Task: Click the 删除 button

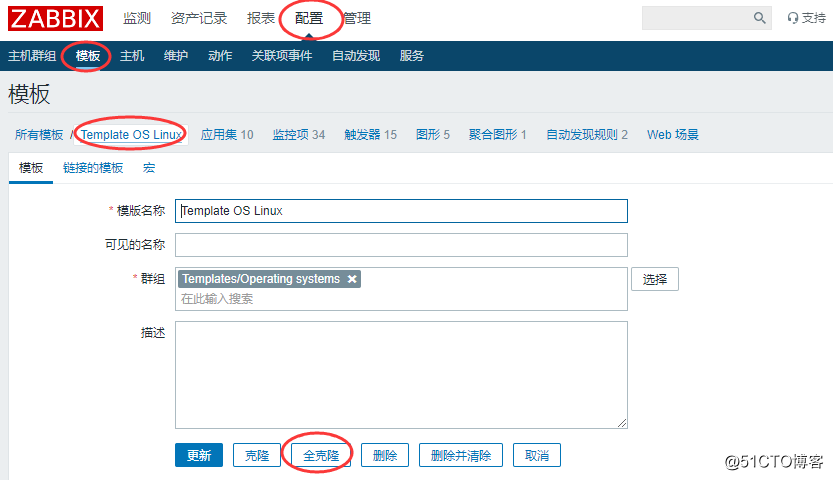Action: tap(385, 456)
